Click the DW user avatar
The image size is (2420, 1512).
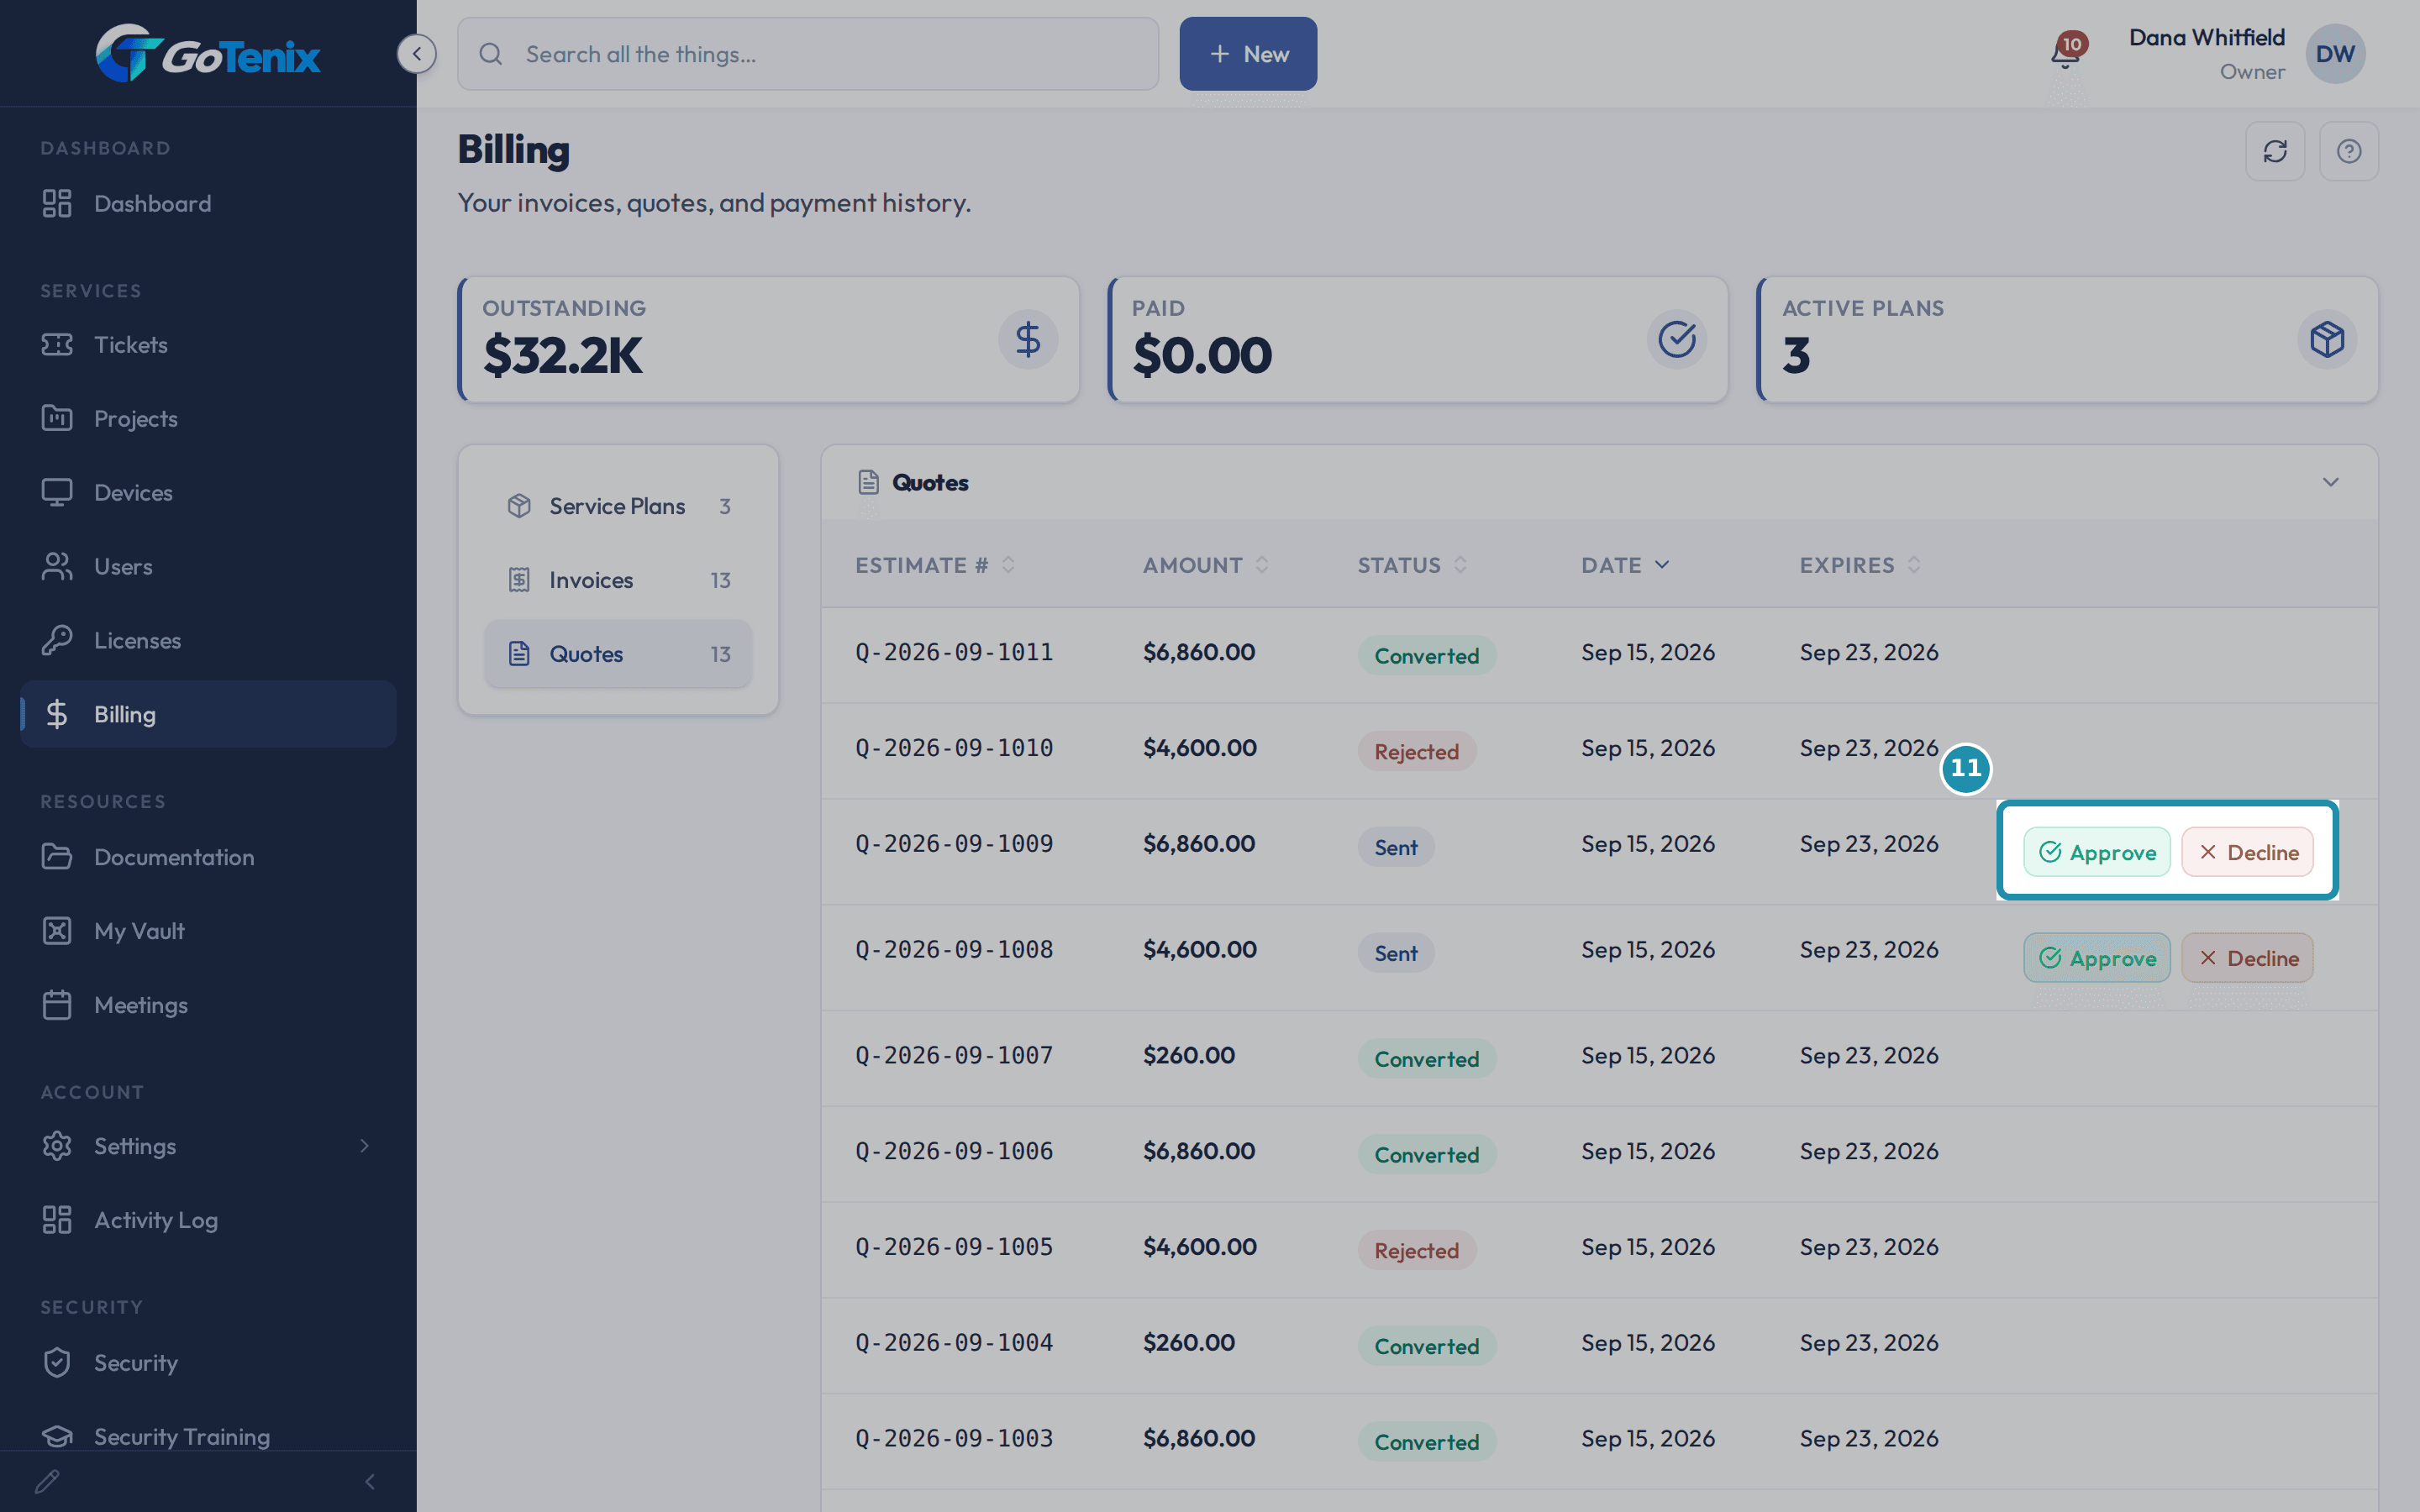tap(2335, 54)
